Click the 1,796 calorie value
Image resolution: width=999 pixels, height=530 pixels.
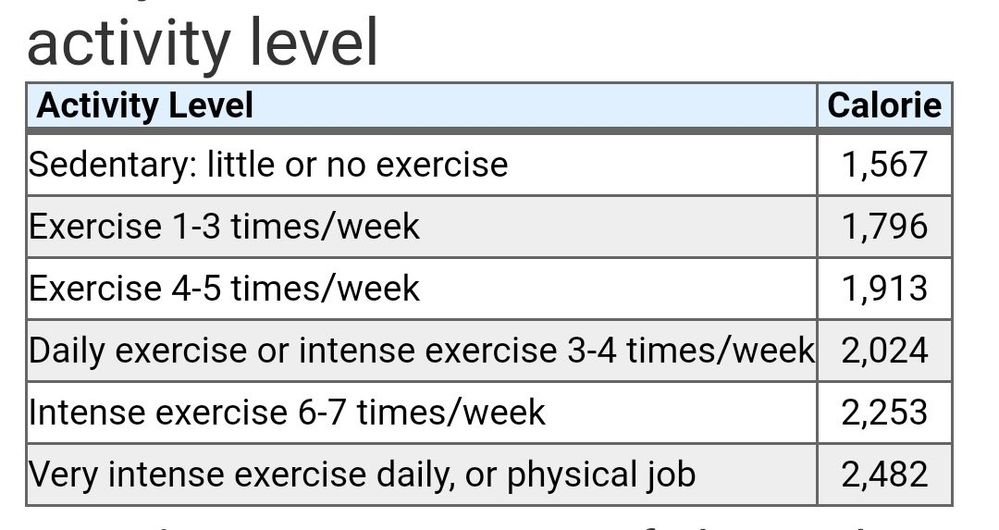click(884, 227)
